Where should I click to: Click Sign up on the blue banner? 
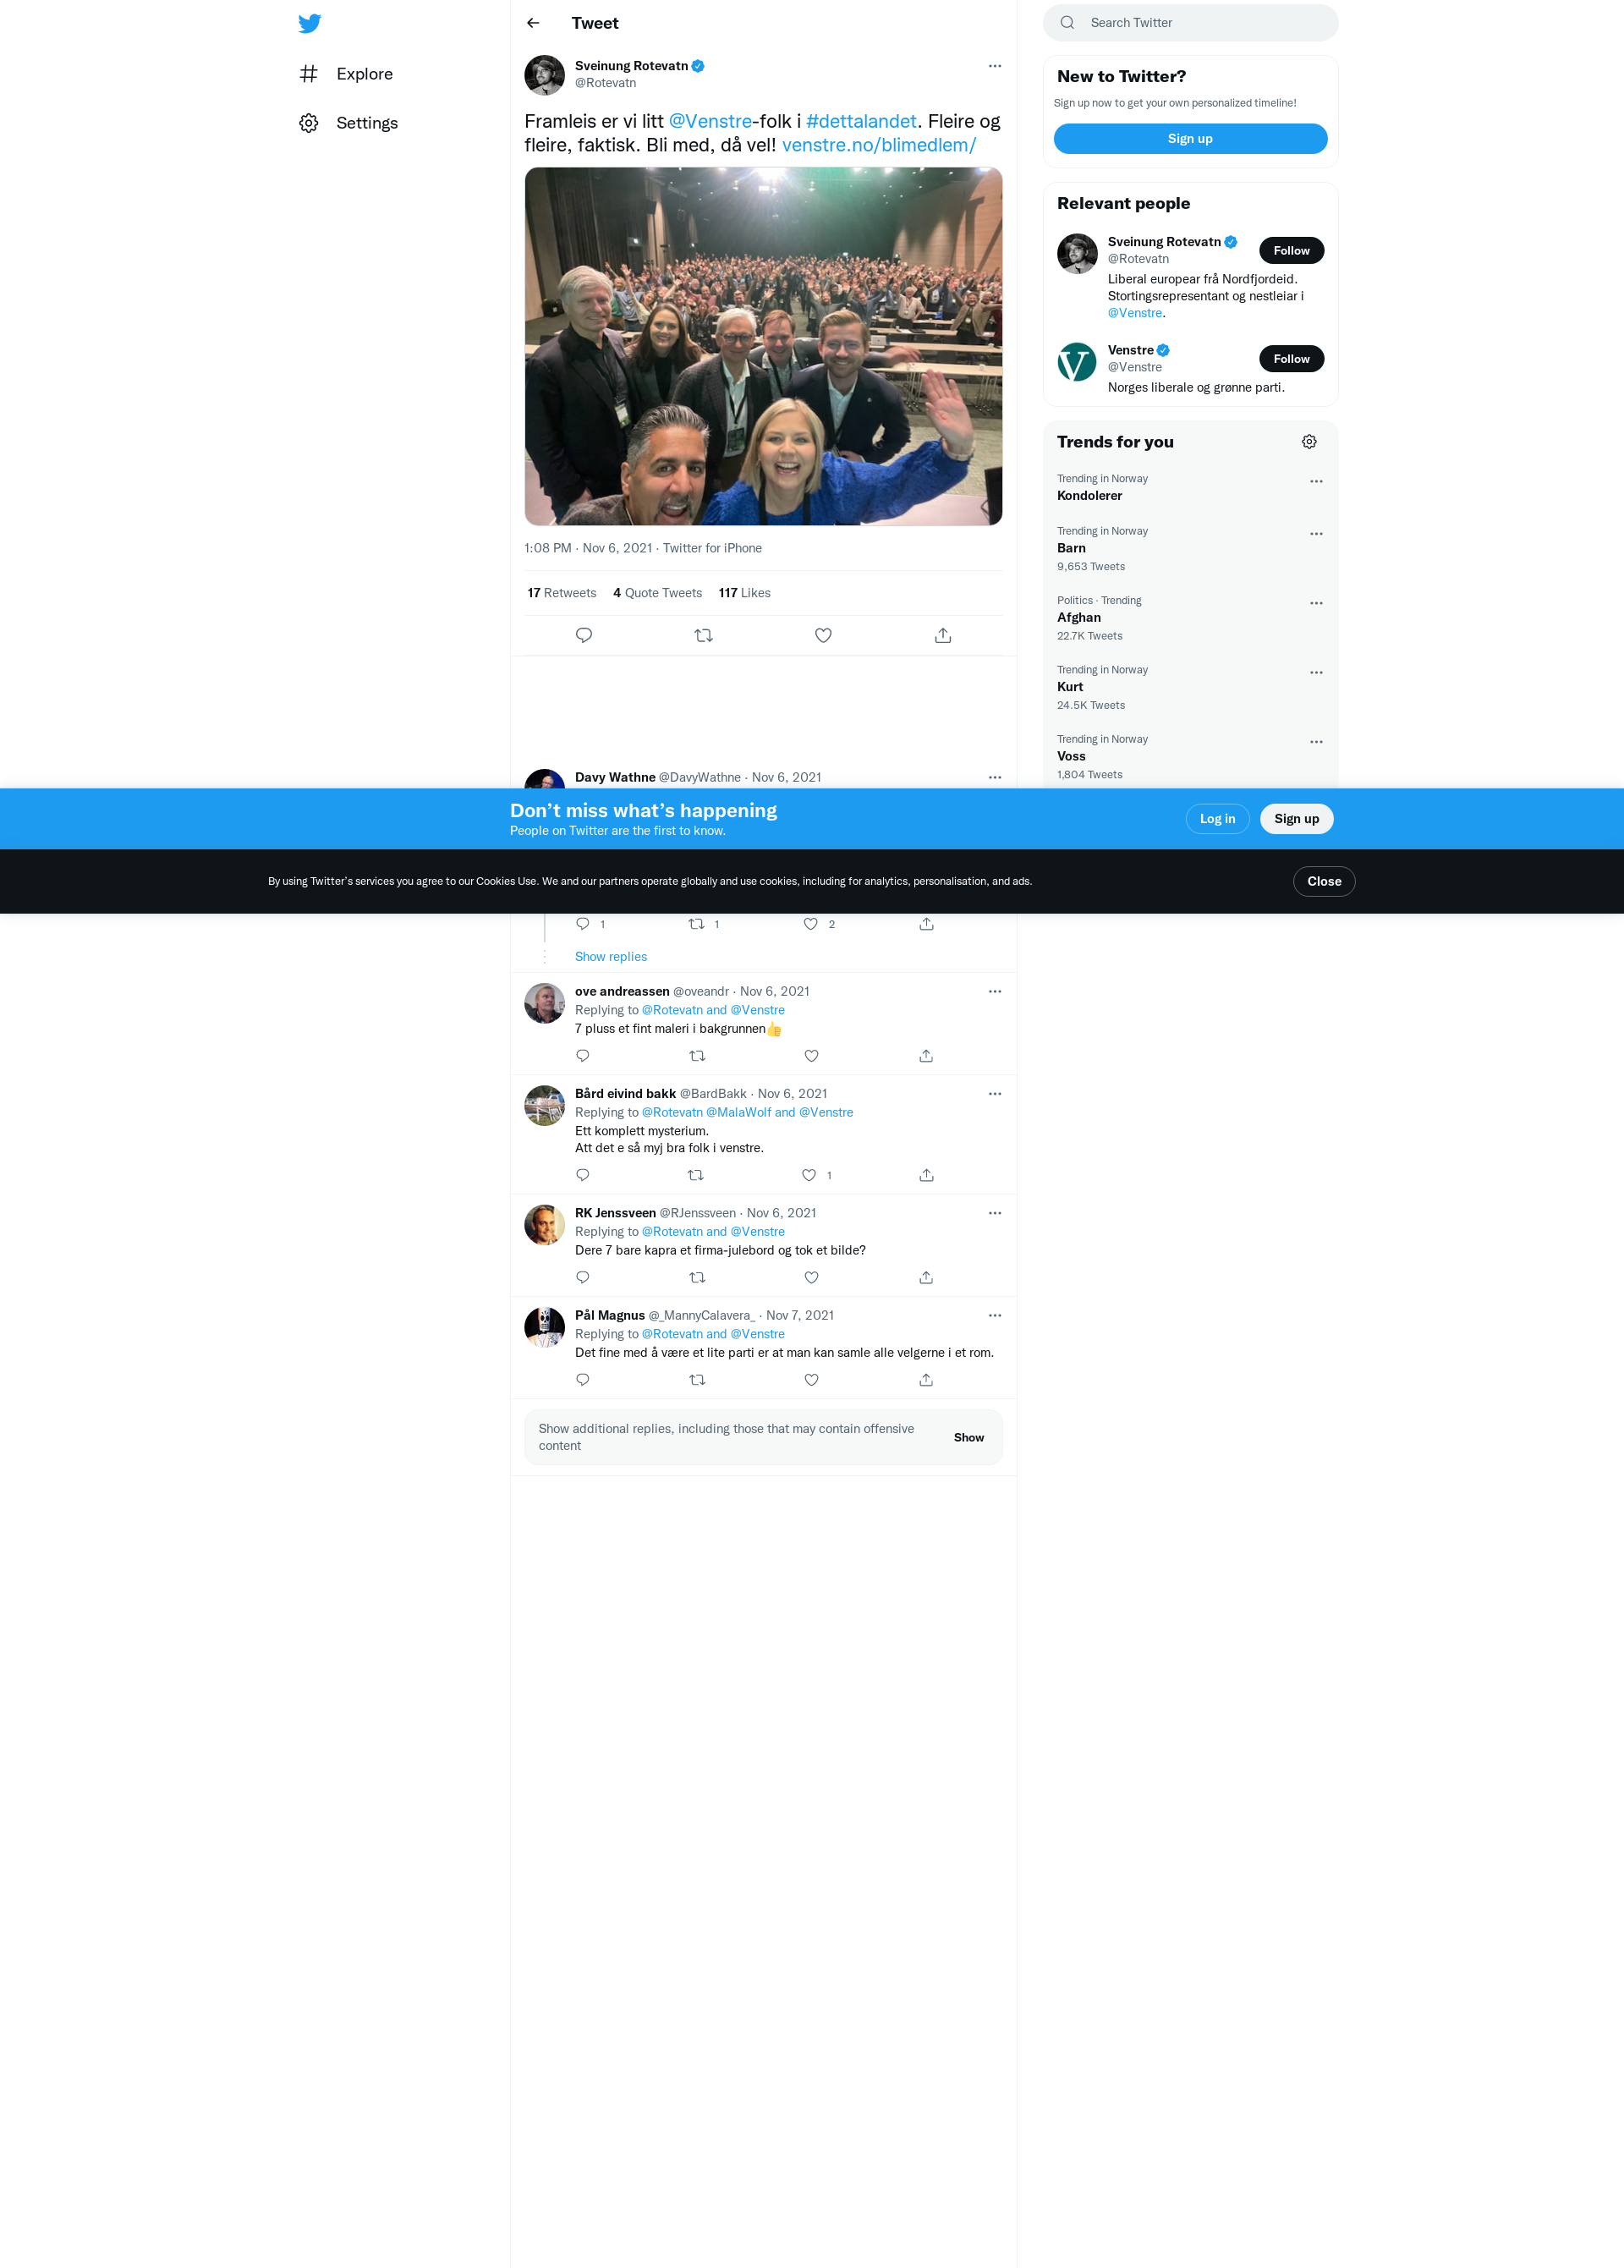(x=1296, y=819)
